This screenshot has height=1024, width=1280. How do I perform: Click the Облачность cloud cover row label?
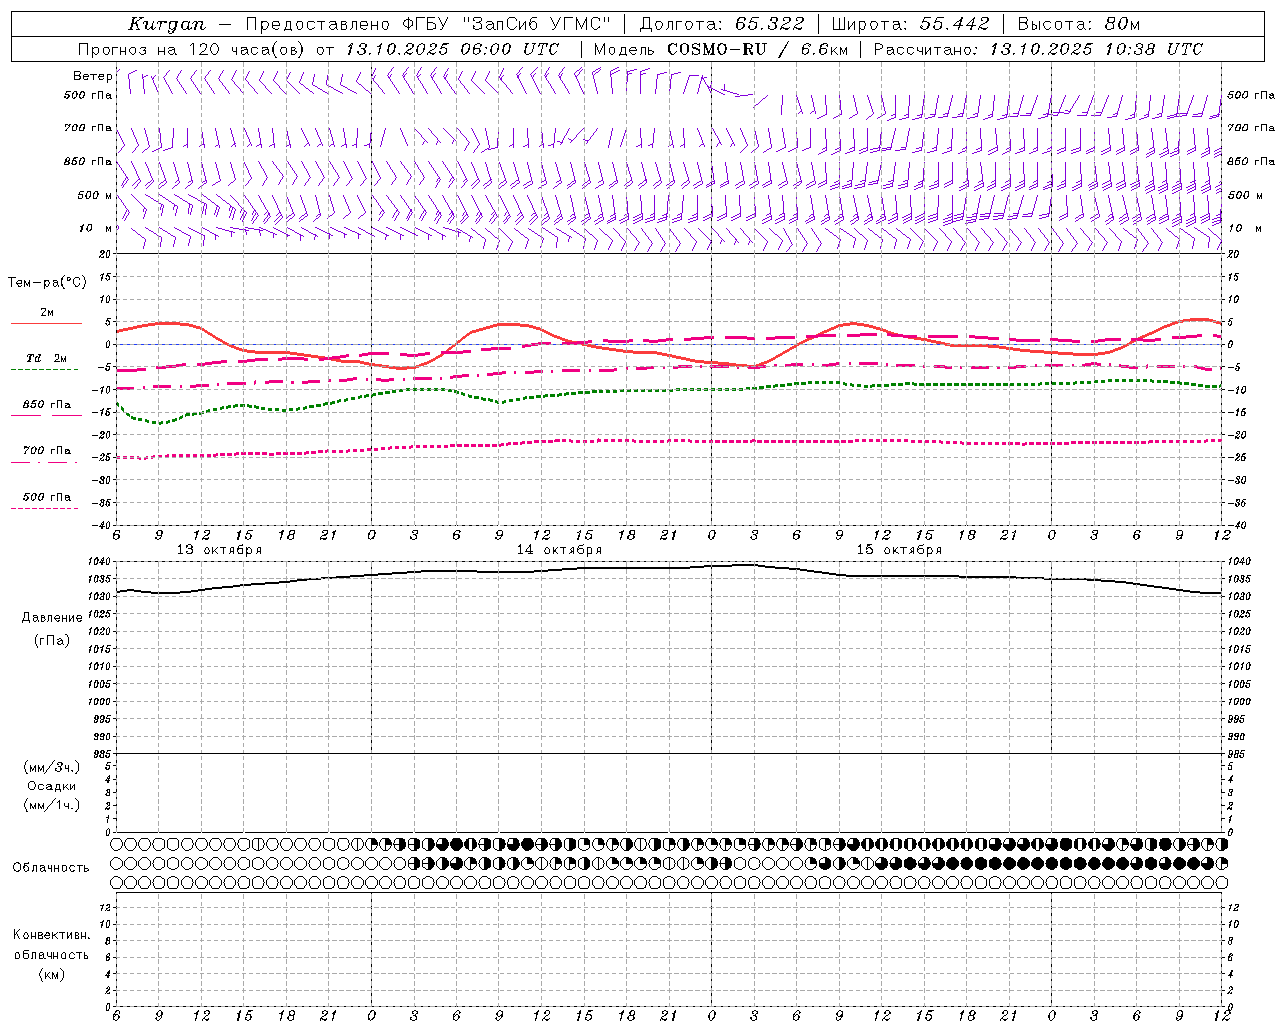(x=51, y=868)
